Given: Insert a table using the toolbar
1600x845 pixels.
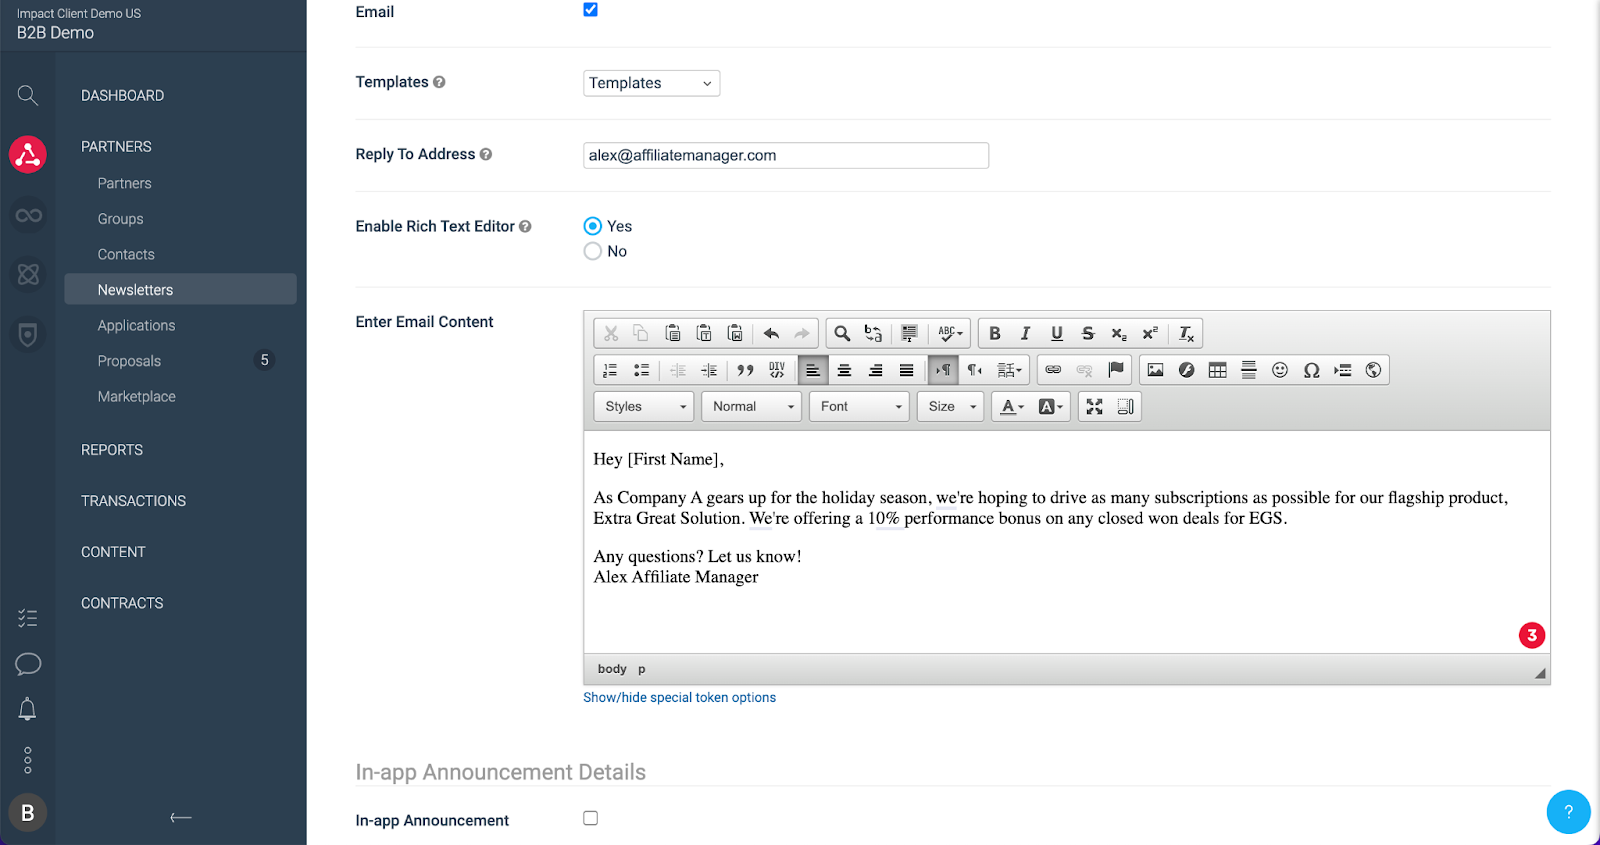Looking at the screenshot, I should [1217, 370].
